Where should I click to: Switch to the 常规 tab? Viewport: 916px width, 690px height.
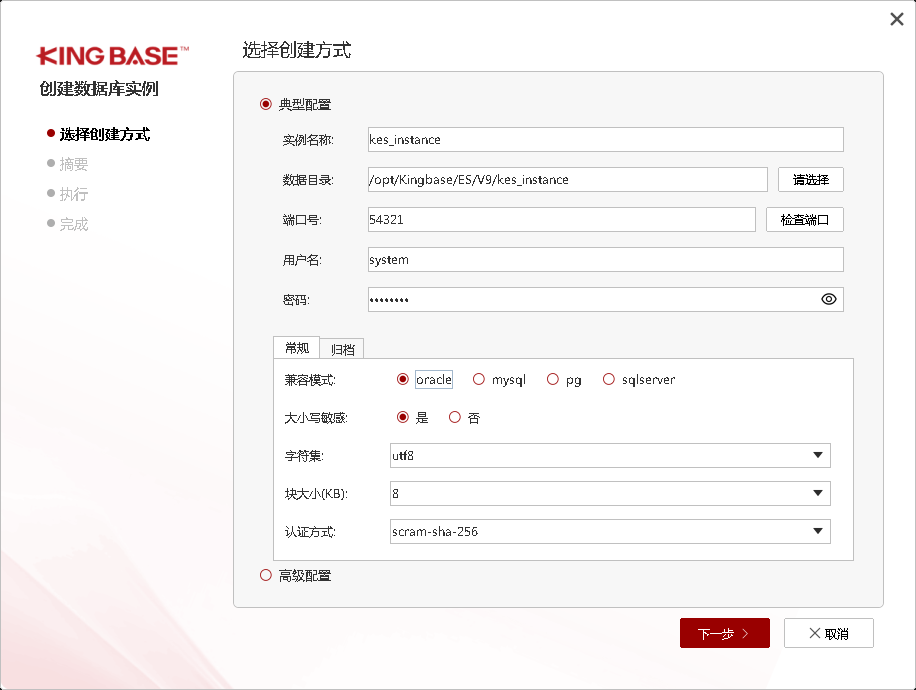click(297, 348)
